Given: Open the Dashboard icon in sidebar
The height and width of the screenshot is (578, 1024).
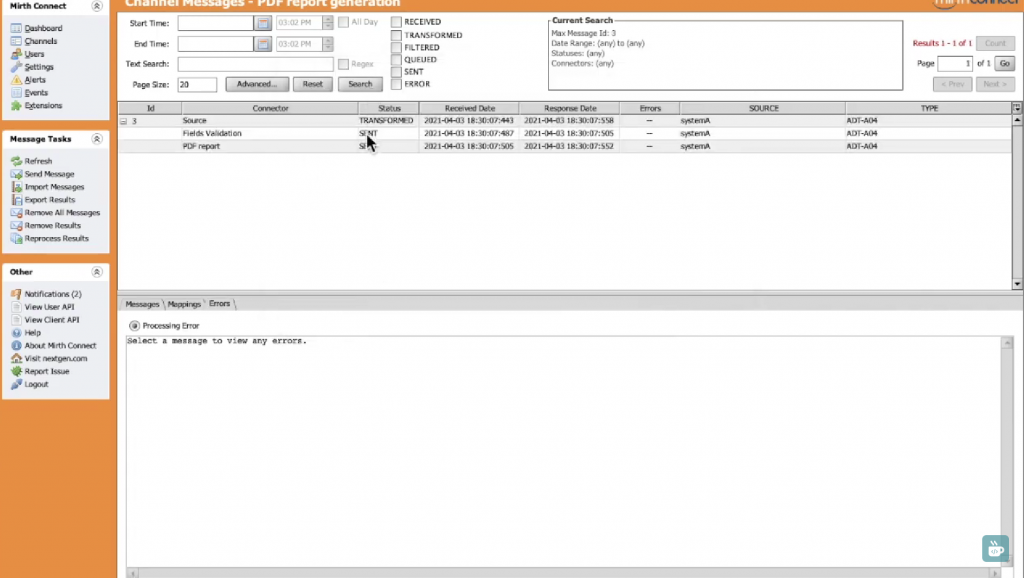Looking at the screenshot, I should (x=16, y=28).
